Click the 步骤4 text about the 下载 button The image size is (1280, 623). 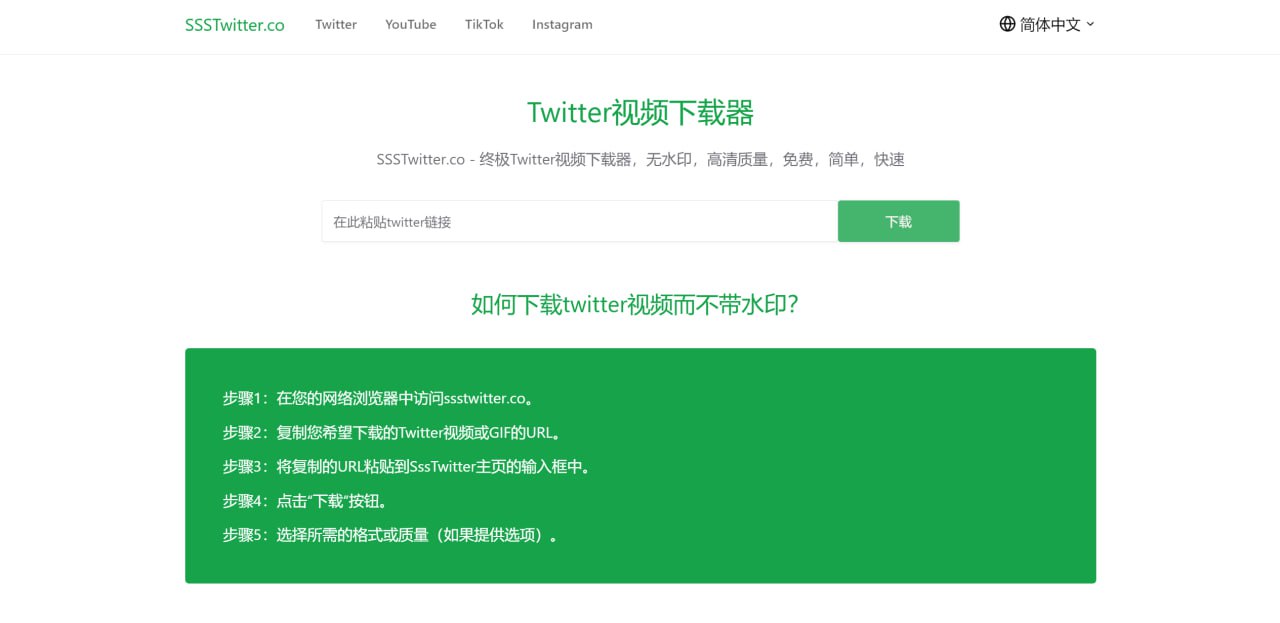(306, 501)
